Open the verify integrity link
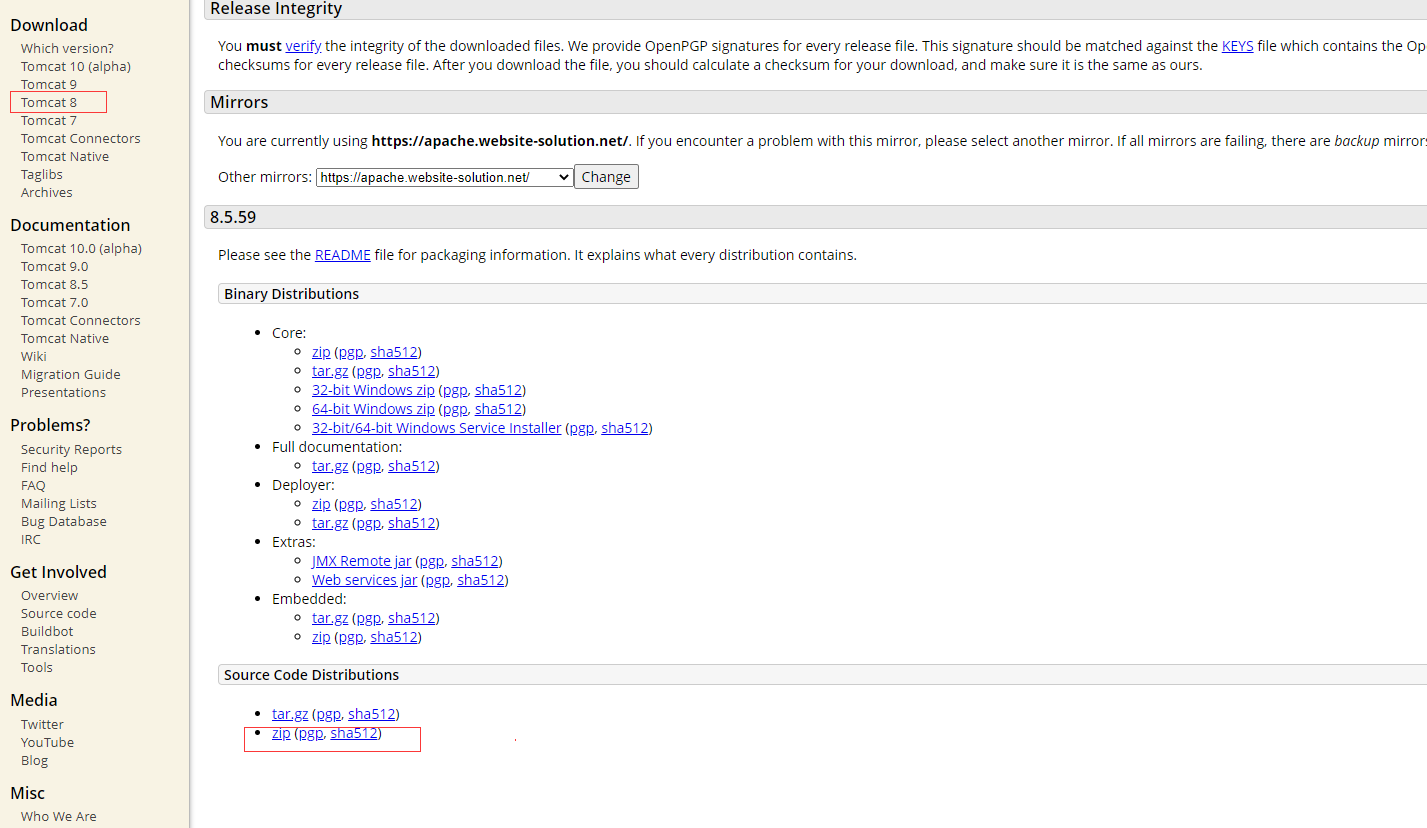 (303, 46)
